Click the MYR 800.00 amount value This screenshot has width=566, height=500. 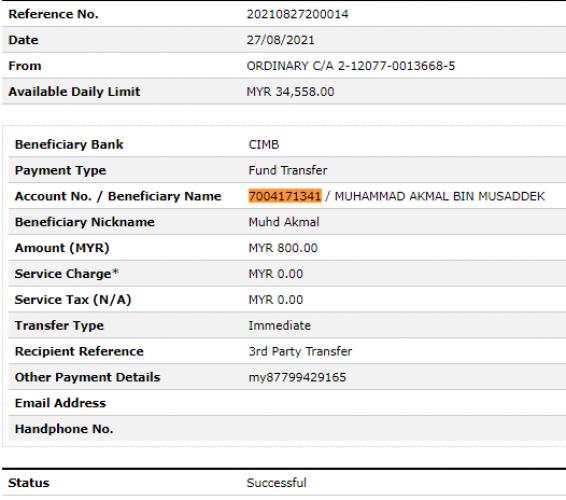tap(283, 248)
